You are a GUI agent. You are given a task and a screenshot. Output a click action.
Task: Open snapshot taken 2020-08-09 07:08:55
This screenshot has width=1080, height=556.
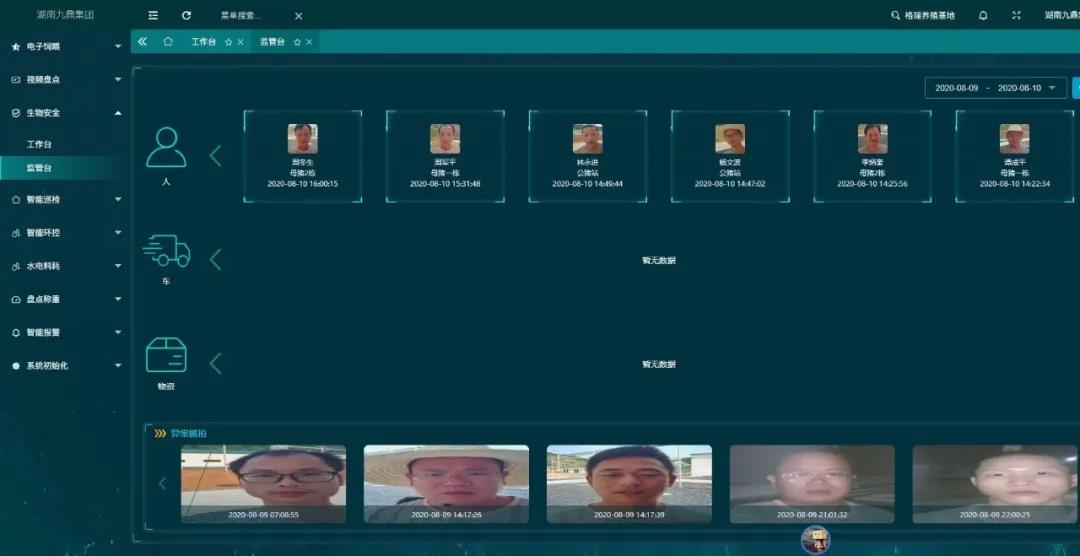[264, 484]
